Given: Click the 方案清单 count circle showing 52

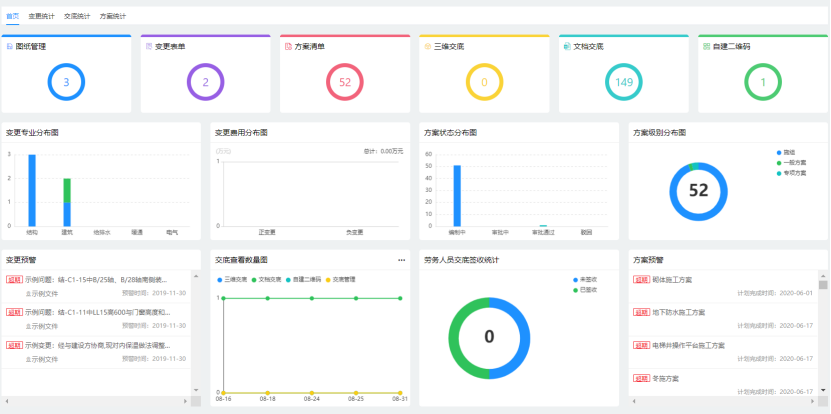Looking at the screenshot, I should tap(345, 82).
